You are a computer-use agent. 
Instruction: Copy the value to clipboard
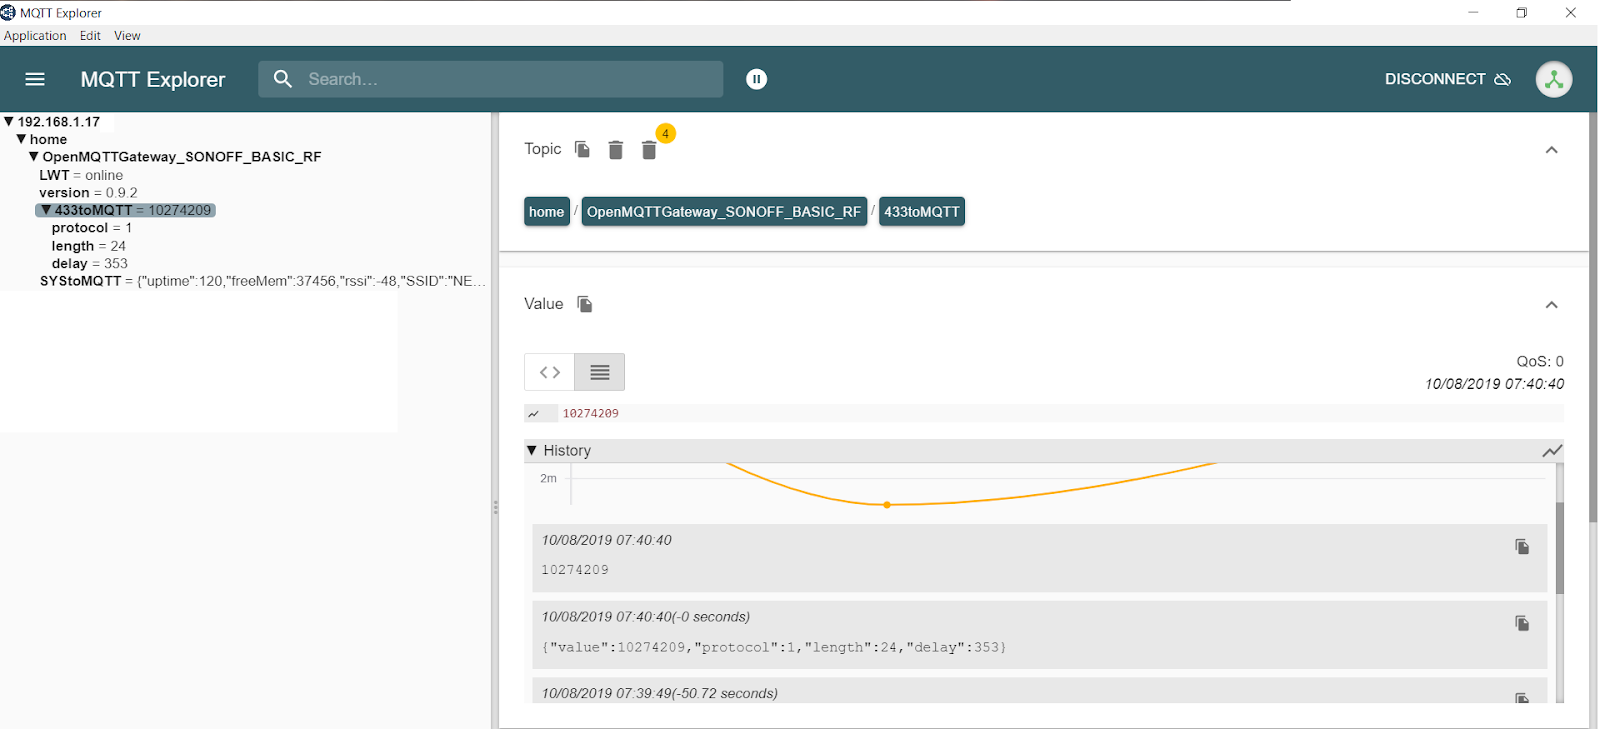pyautogui.click(x=585, y=304)
